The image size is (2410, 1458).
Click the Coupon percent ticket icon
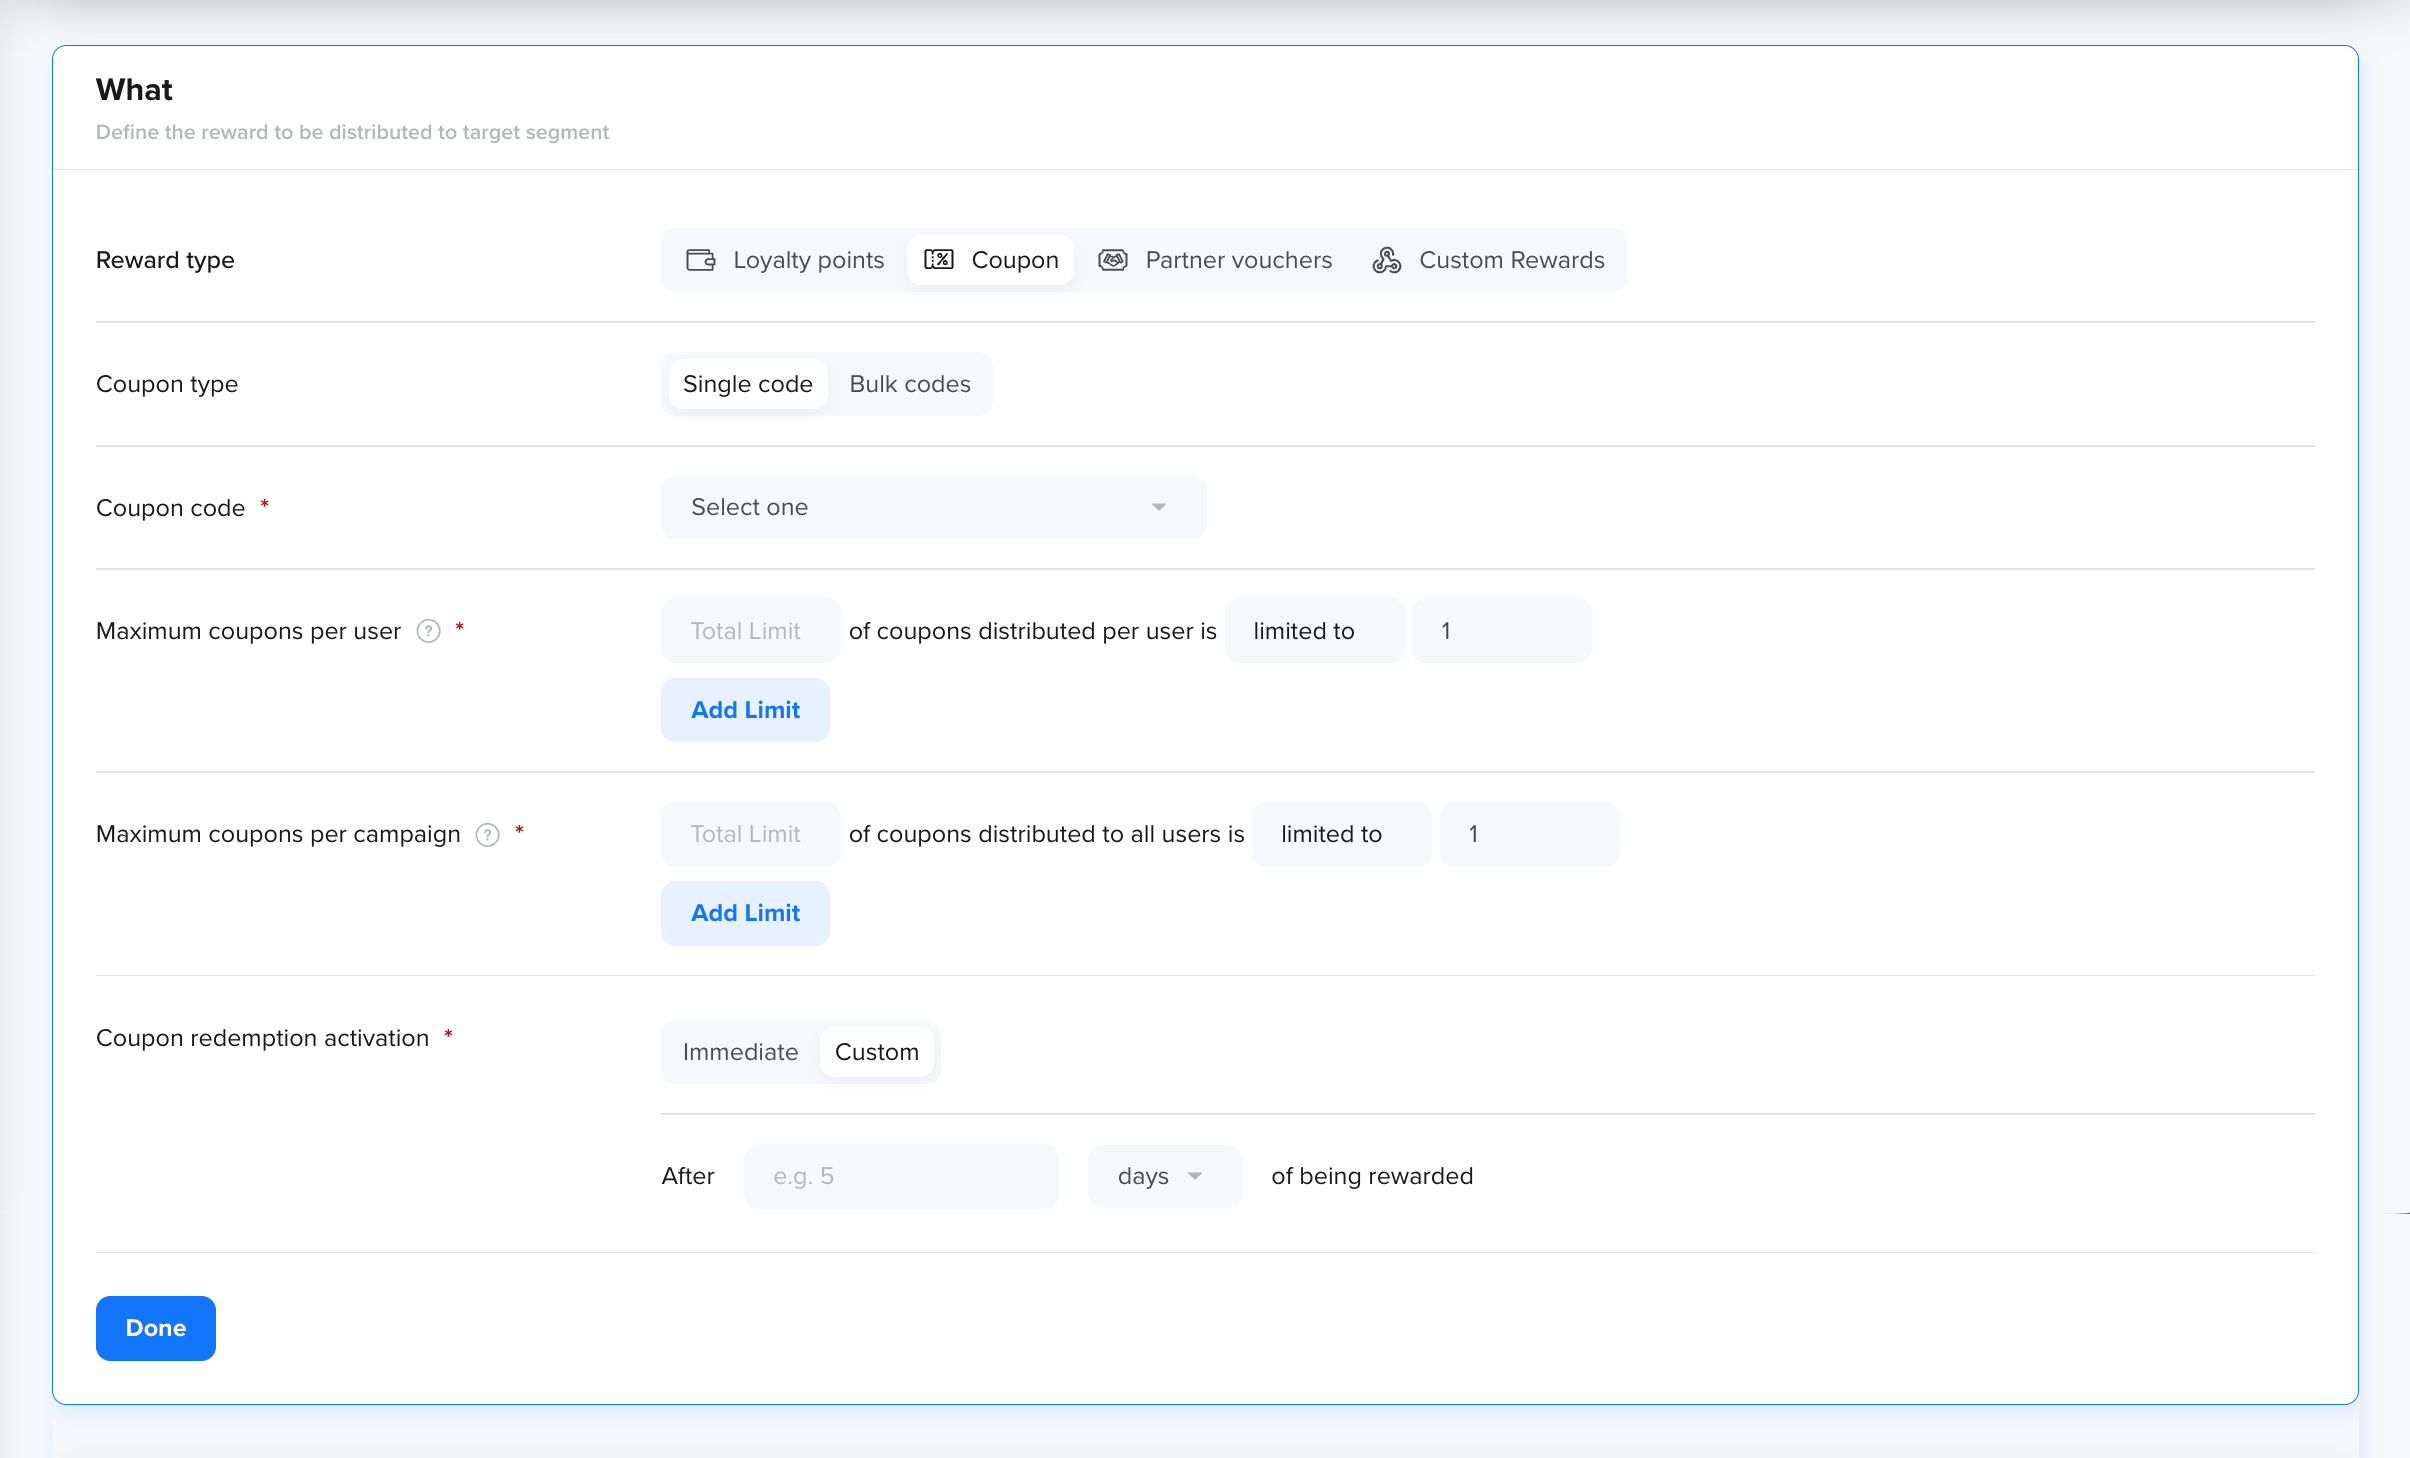coord(938,260)
